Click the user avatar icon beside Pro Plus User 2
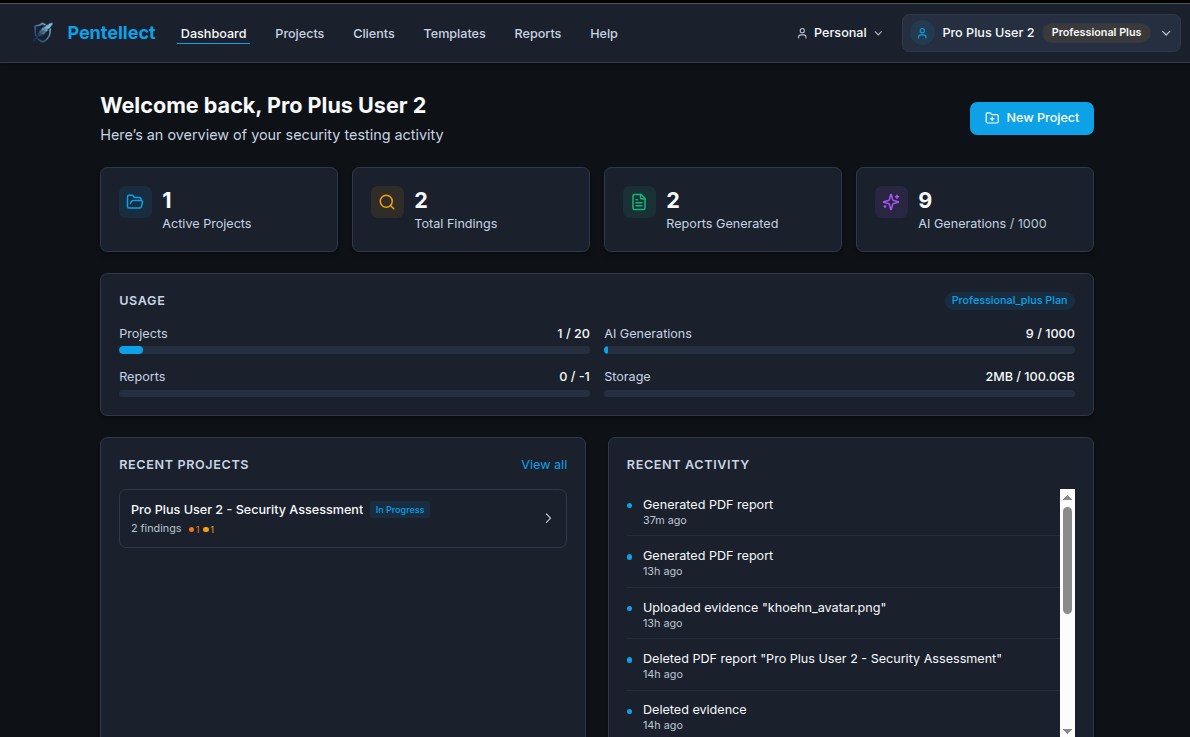The width and height of the screenshot is (1190, 737). click(x=922, y=33)
